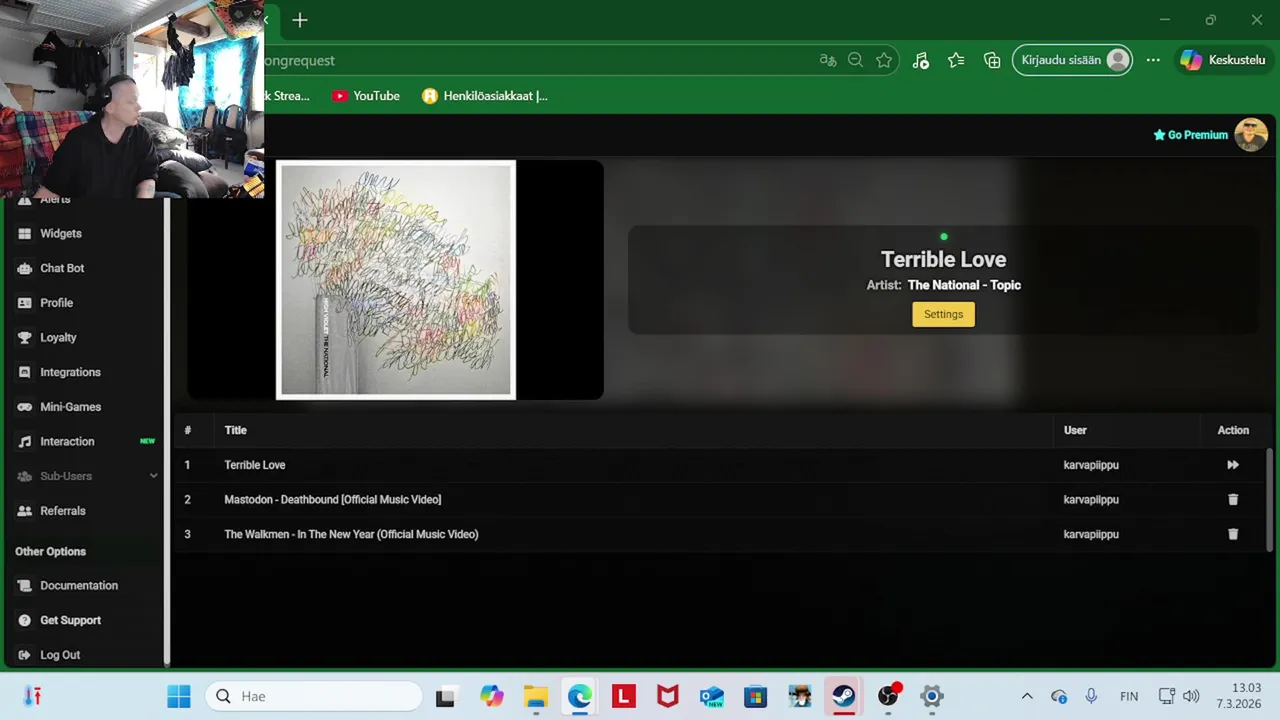
Task: Open the Windows Start menu
Action: point(179,696)
